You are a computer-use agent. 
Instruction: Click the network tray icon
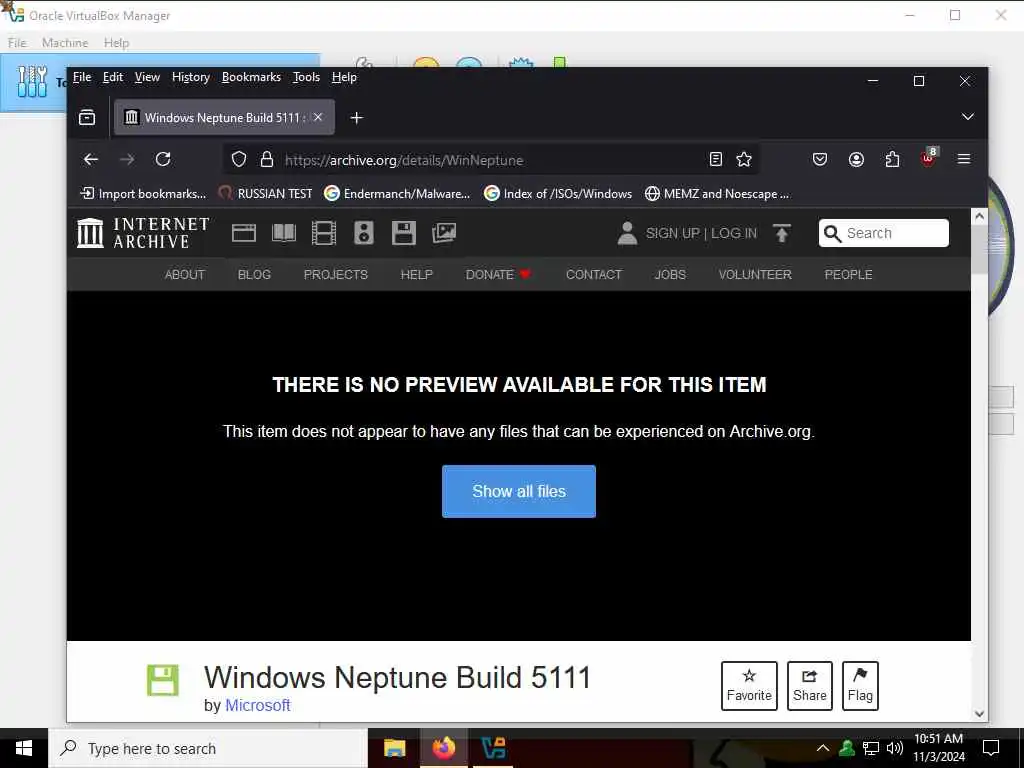pyautogui.click(x=871, y=748)
